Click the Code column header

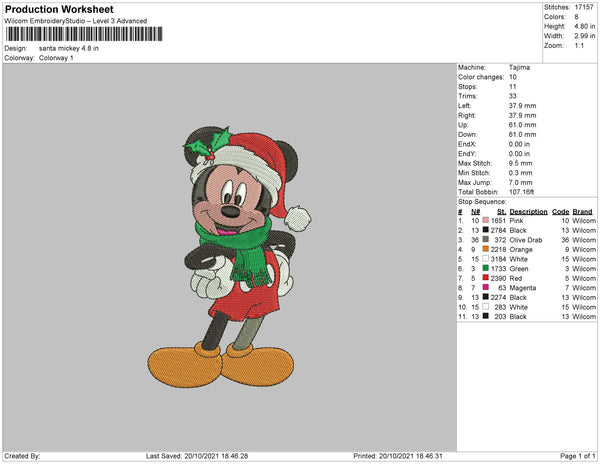point(561,212)
